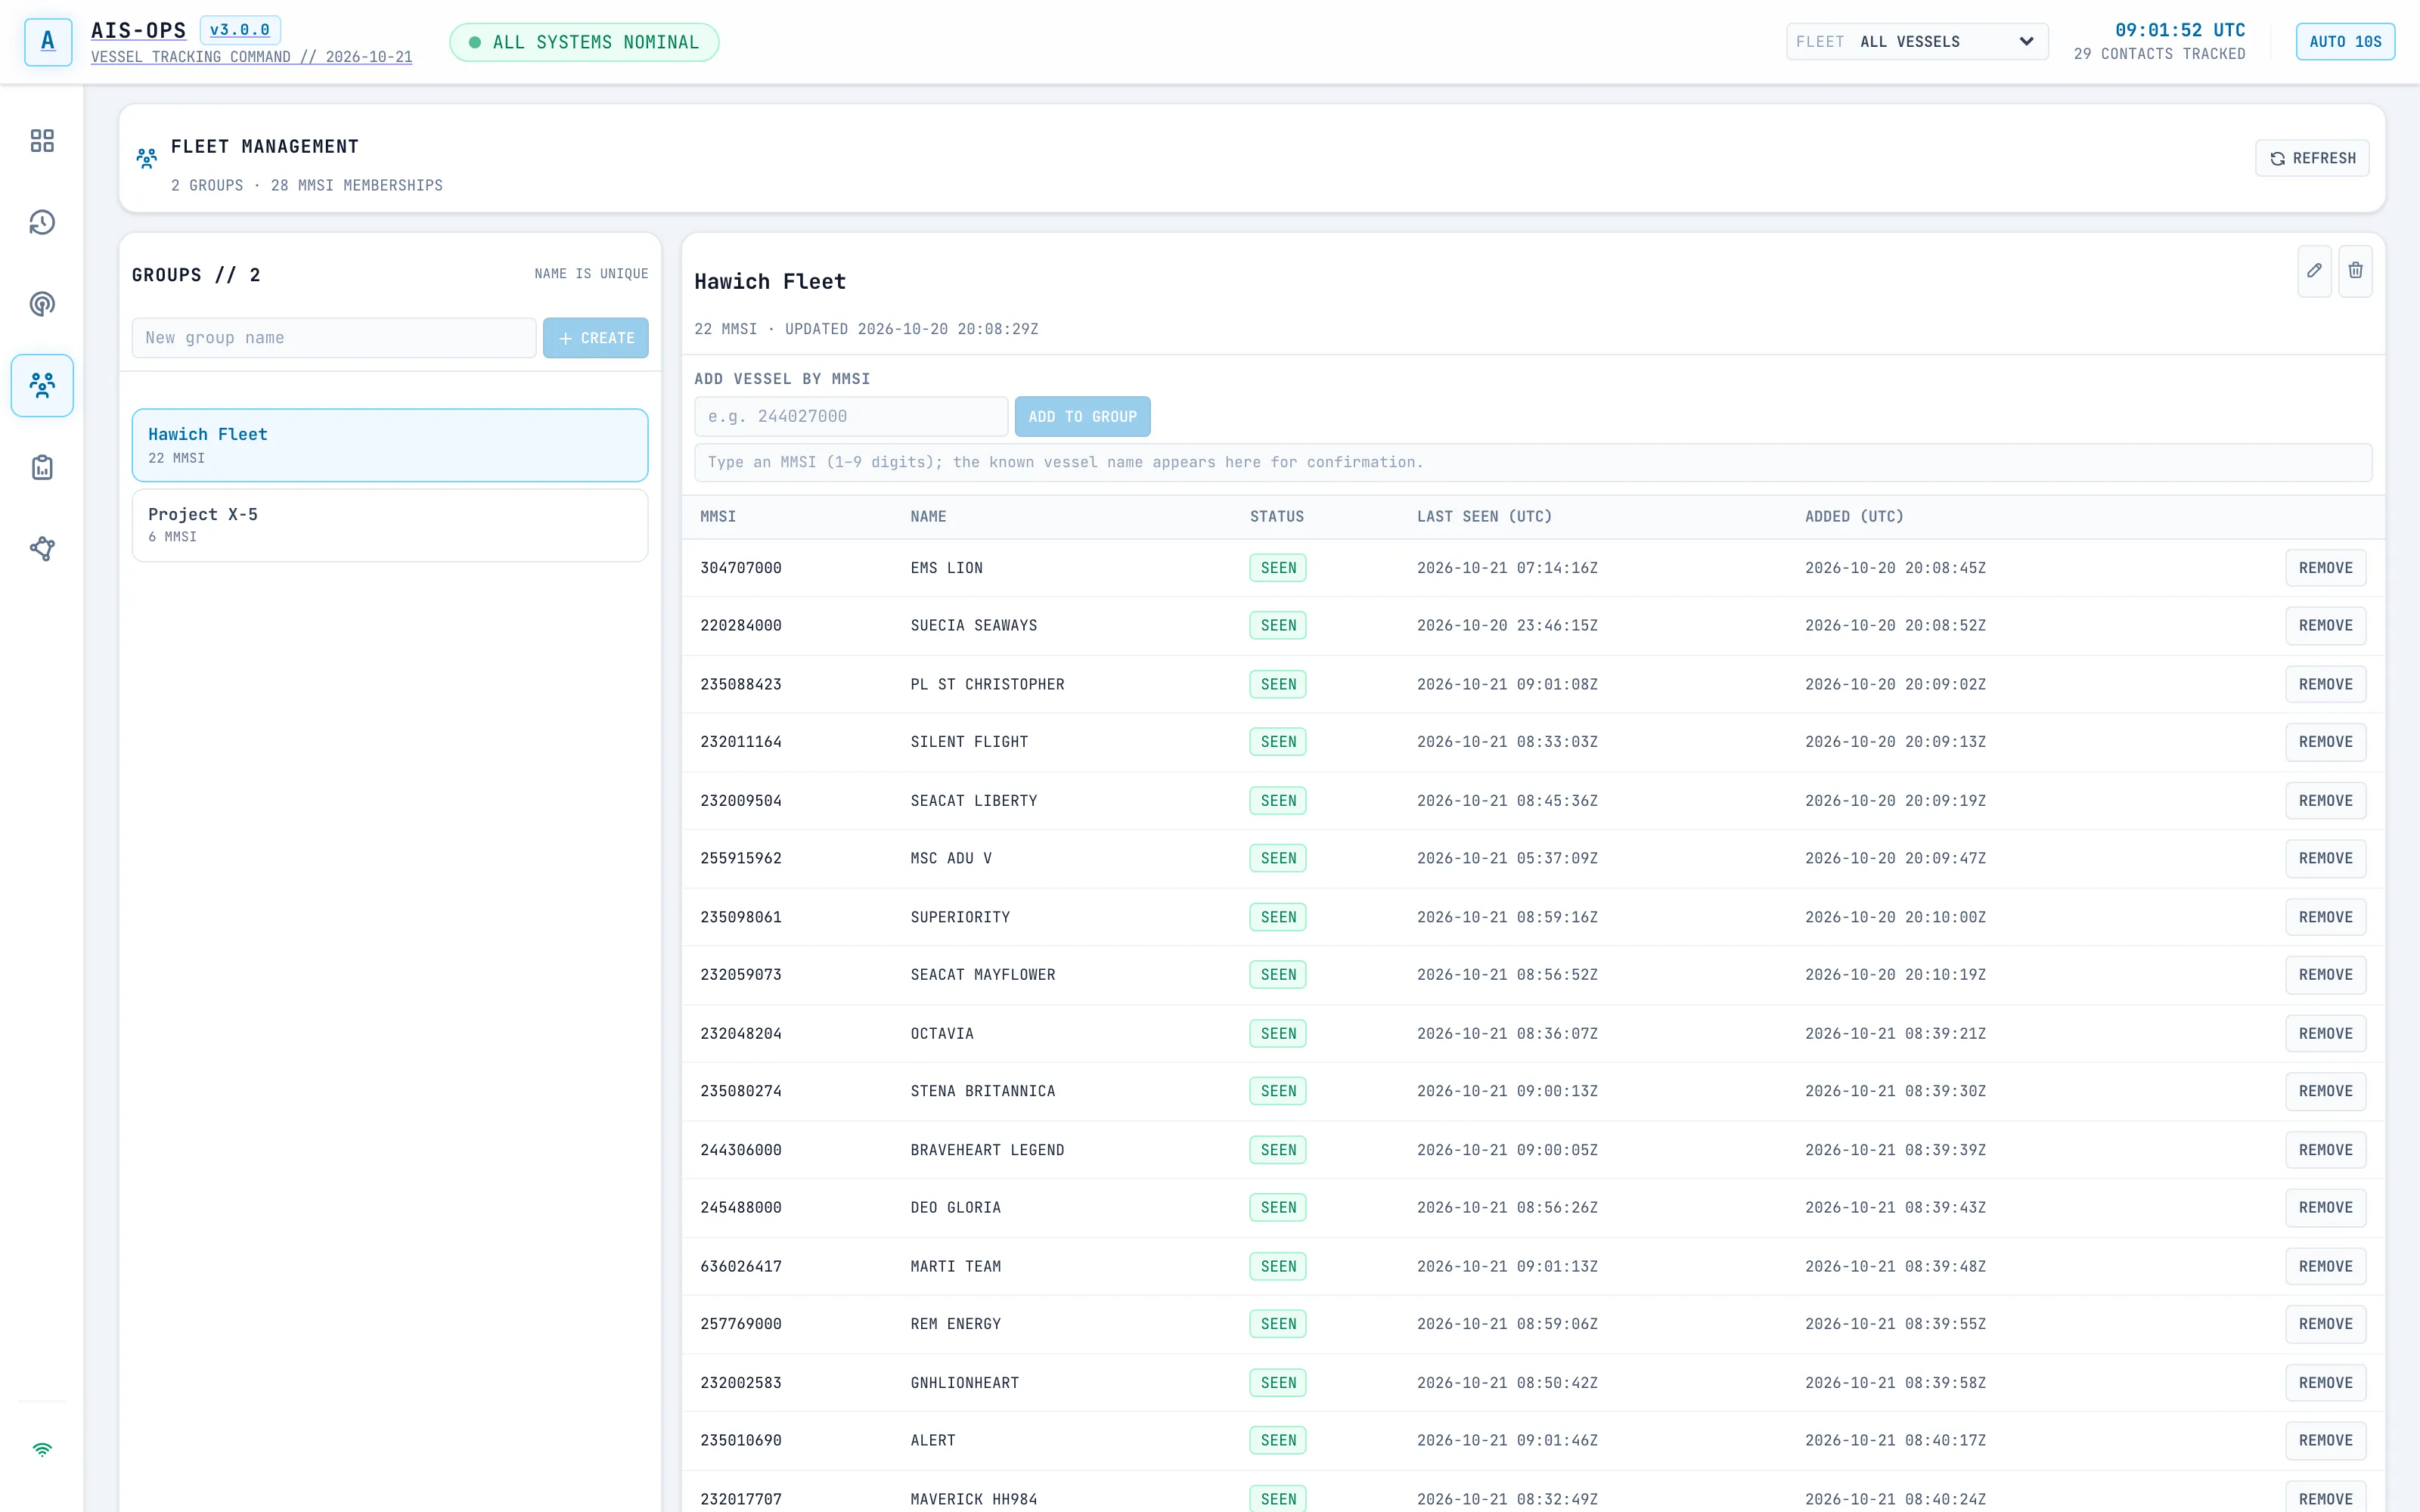Click the wifi connection status icon
Image resolution: width=2420 pixels, height=1512 pixels.
pos(42,1449)
